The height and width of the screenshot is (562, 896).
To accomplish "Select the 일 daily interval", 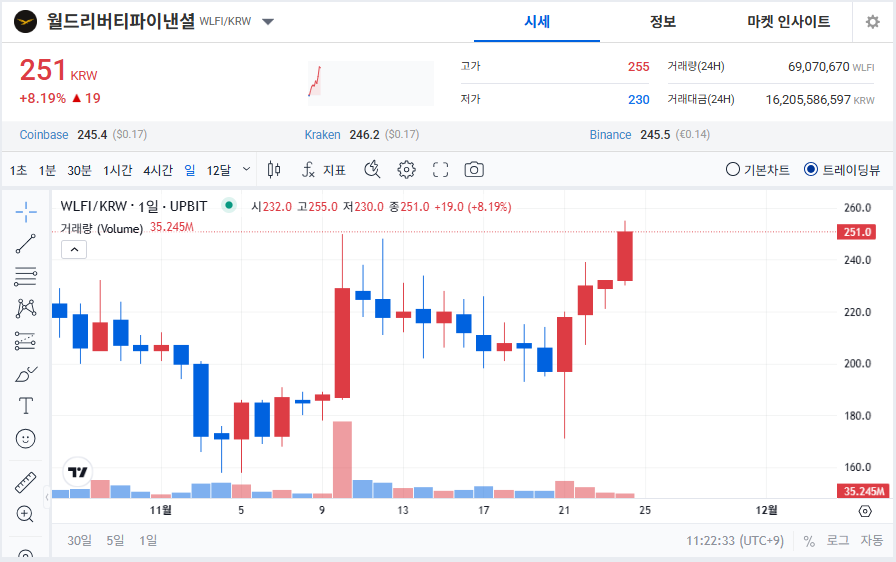I will [x=190, y=170].
